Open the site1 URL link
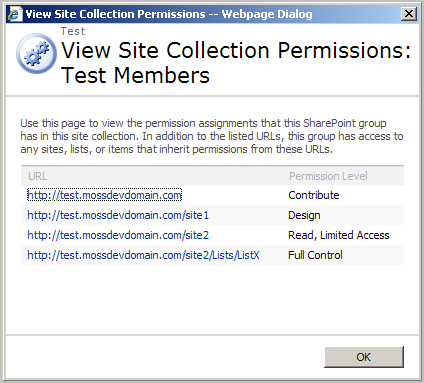The width and height of the screenshot is (424, 383). [x=118, y=215]
